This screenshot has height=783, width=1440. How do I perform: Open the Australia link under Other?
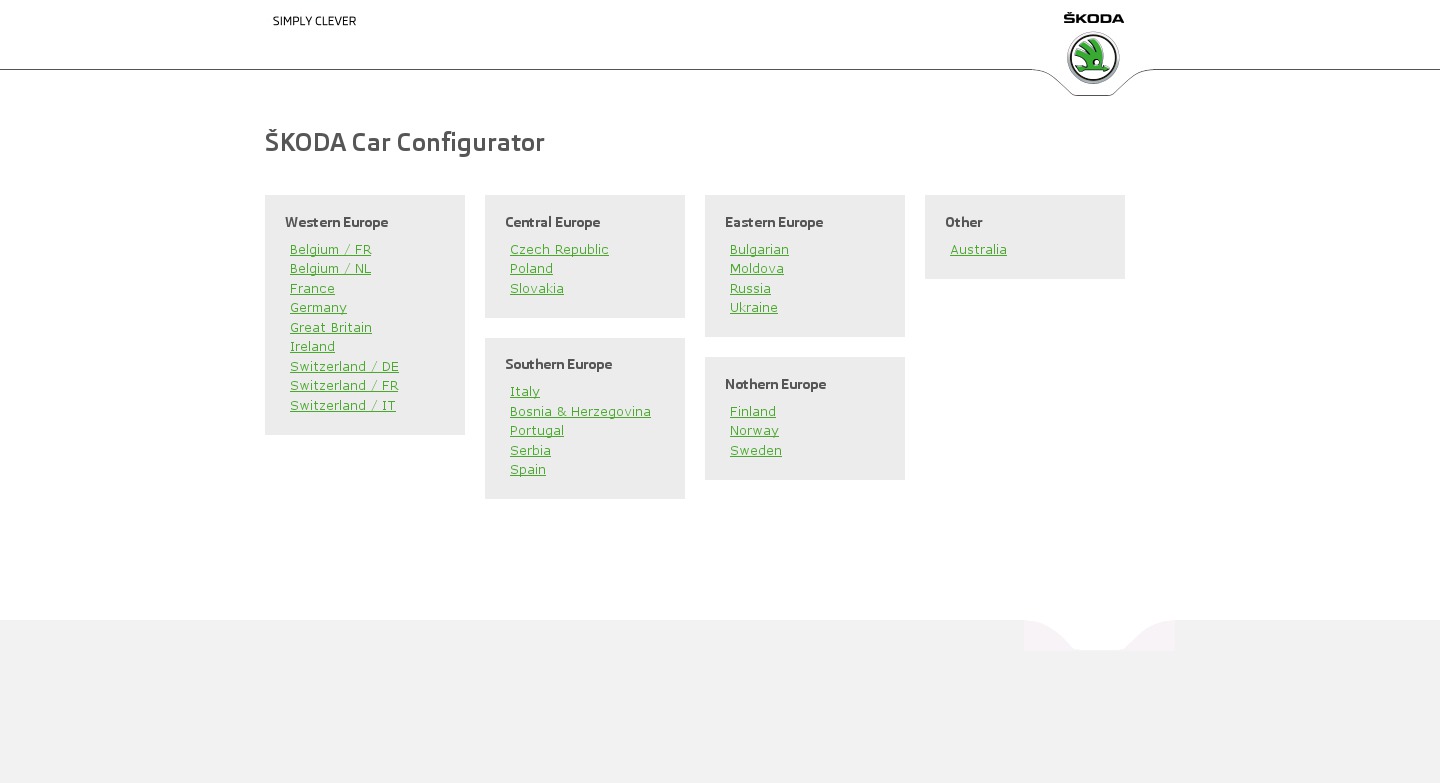tap(978, 249)
